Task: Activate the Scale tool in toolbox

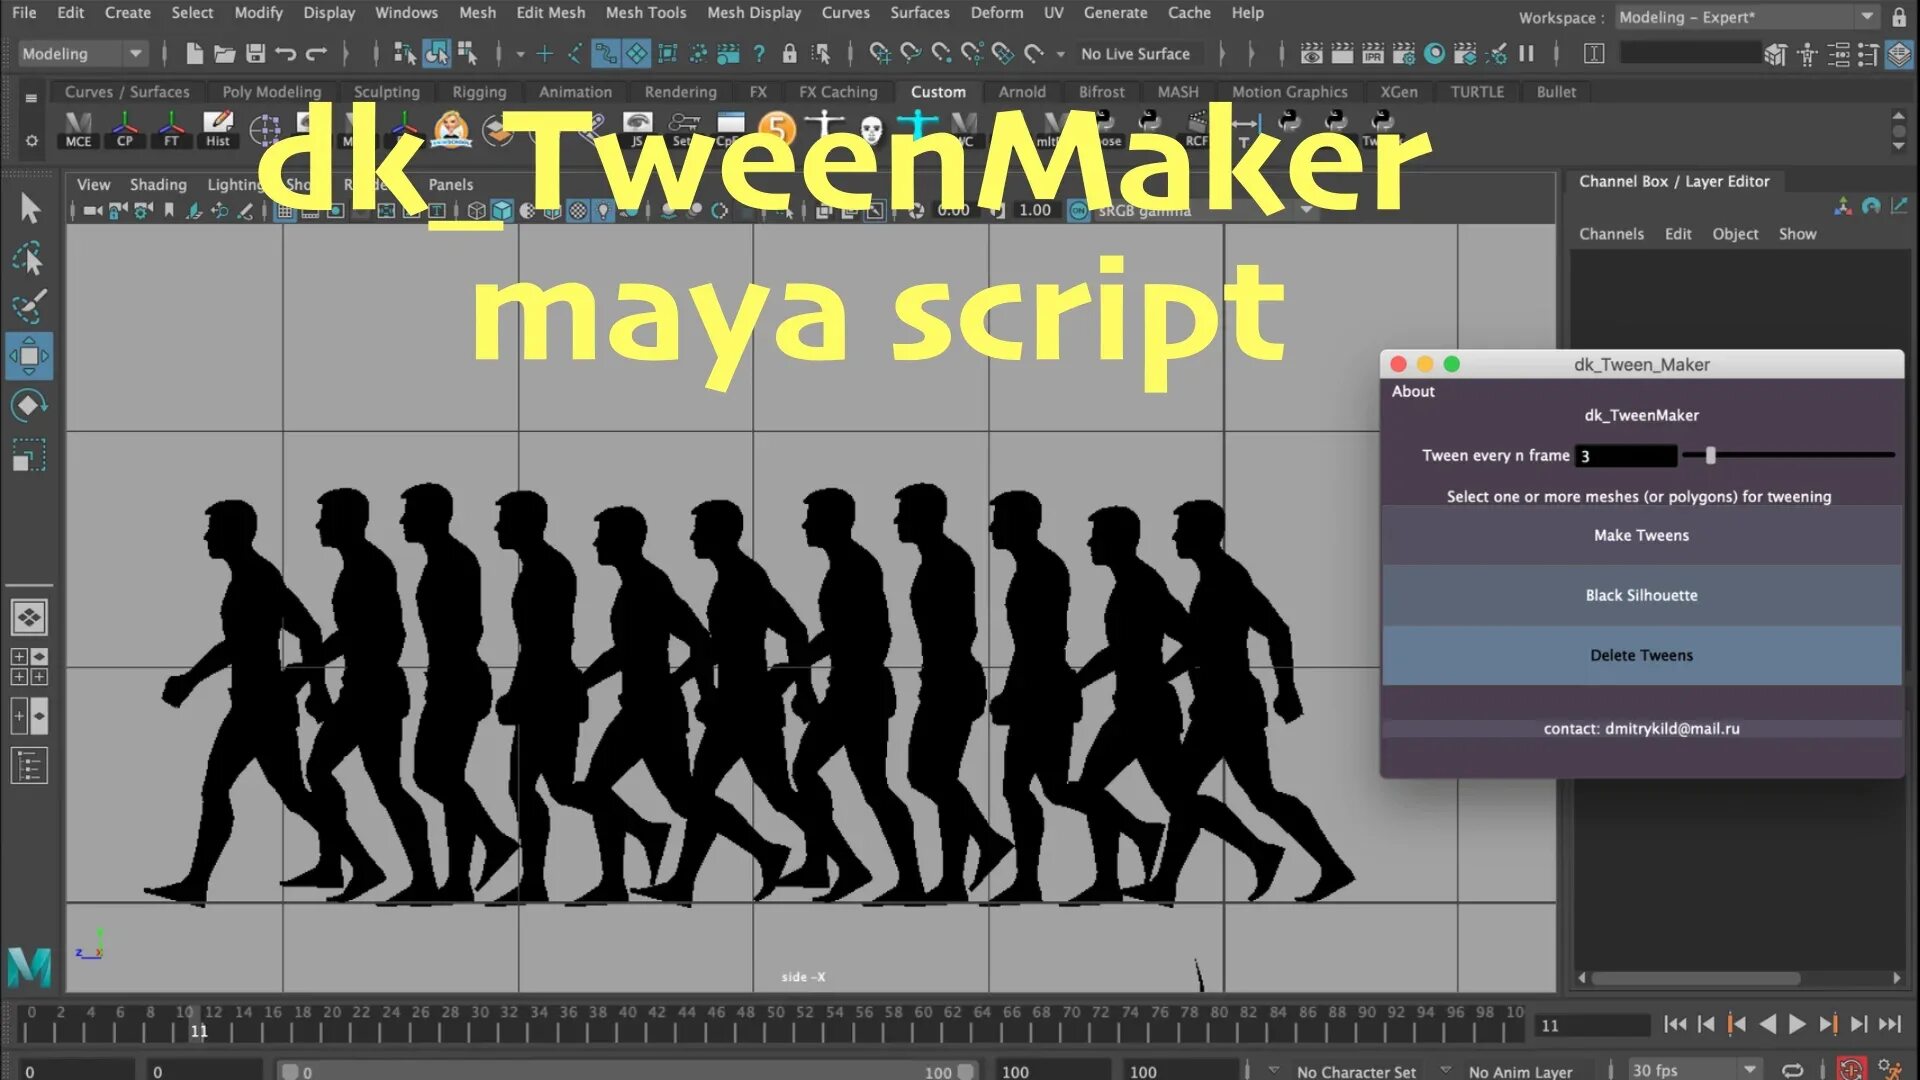Action: coord(29,455)
